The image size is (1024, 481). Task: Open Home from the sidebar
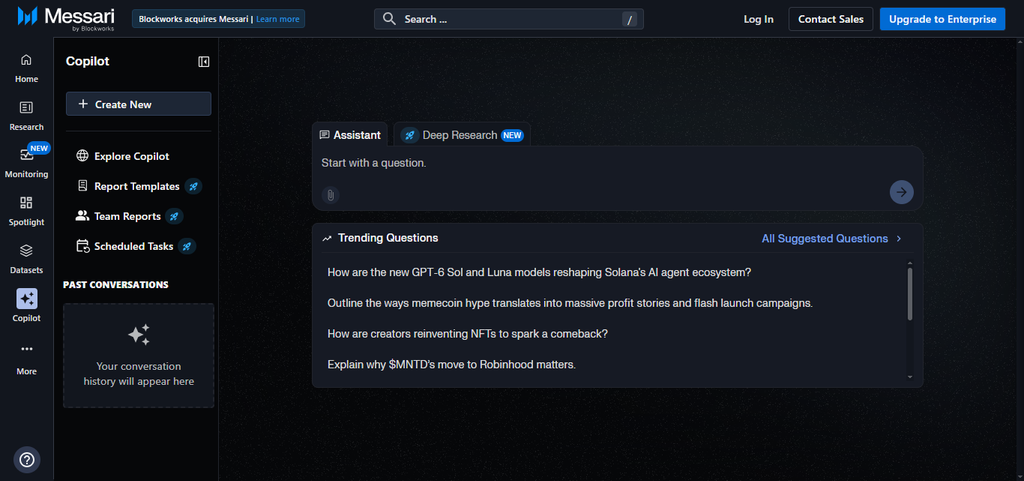[x=26, y=68]
